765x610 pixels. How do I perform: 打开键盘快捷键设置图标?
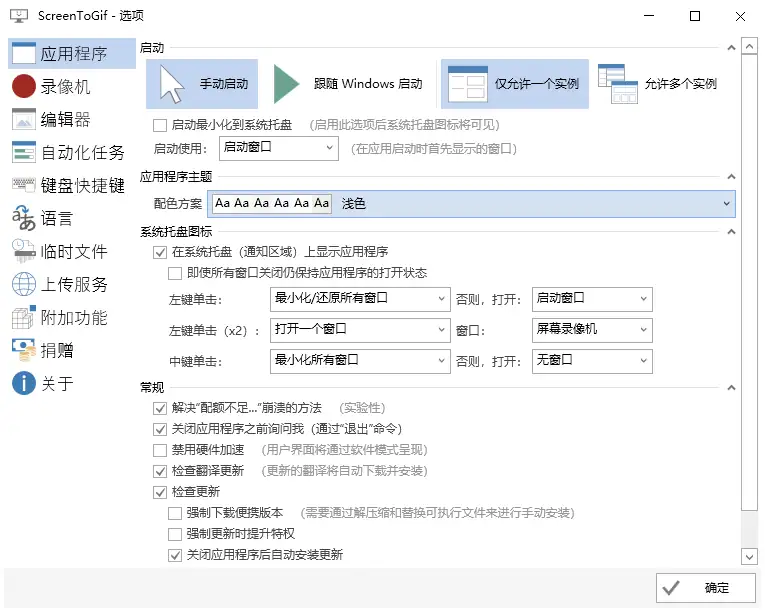(x=24, y=186)
